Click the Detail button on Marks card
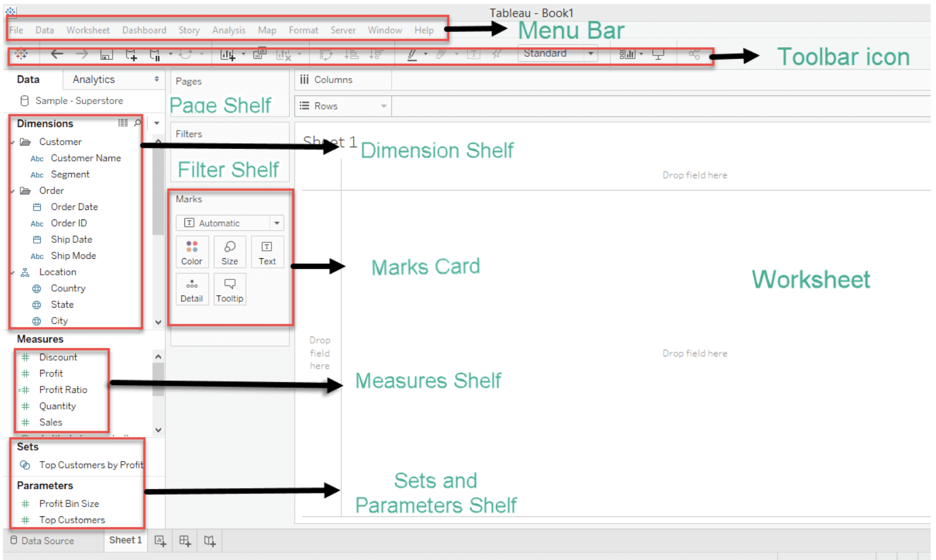This screenshot has width=936, height=560. 192,290
